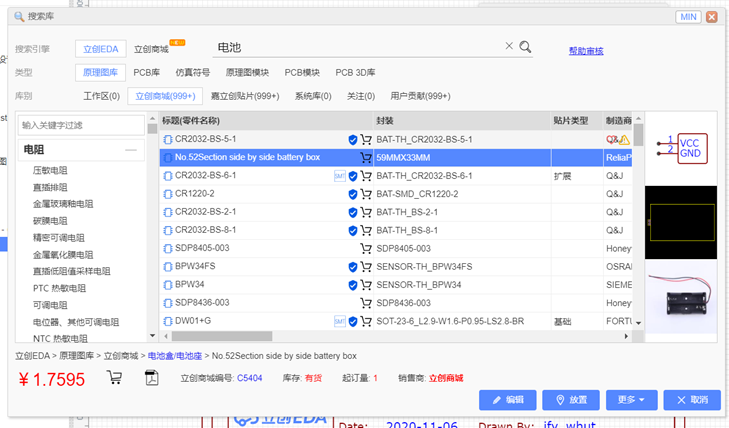Click the cart icon in the CR1220-2 row

tap(366, 194)
